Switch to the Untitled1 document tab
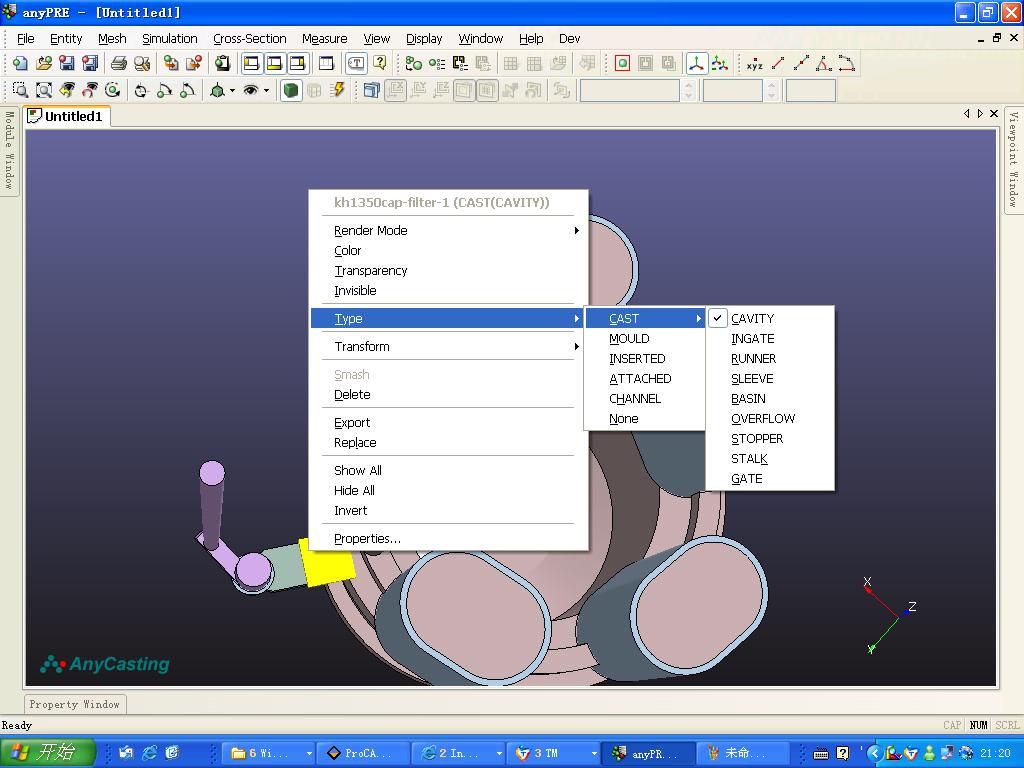 pyautogui.click(x=66, y=116)
